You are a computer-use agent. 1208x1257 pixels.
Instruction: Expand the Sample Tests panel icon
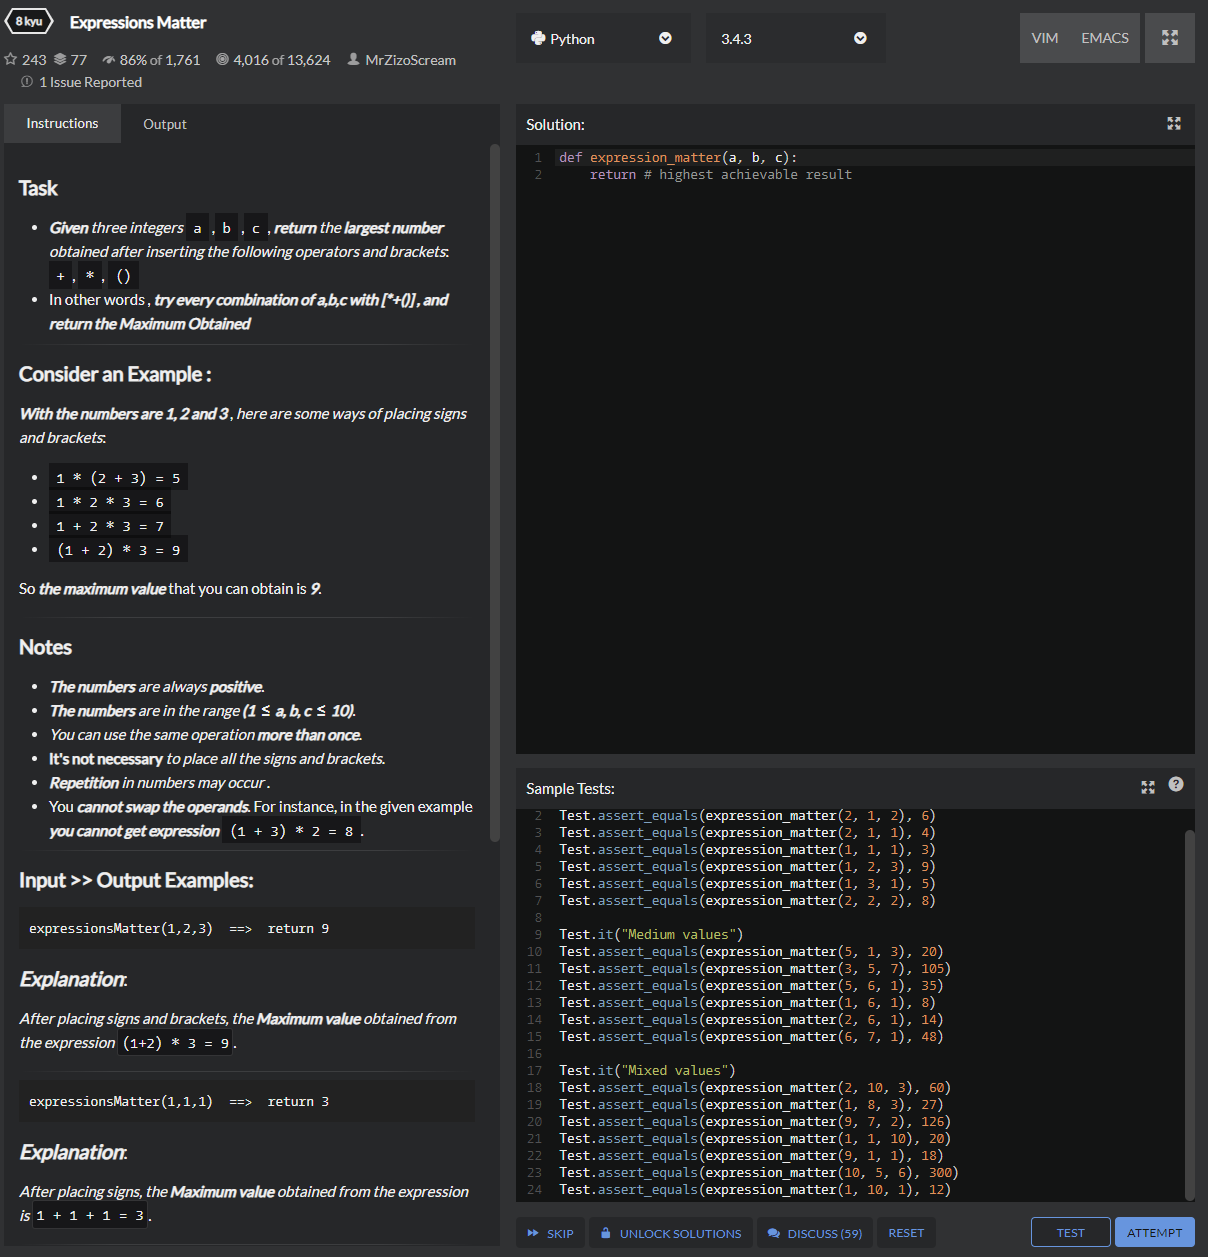(x=1148, y=788)
